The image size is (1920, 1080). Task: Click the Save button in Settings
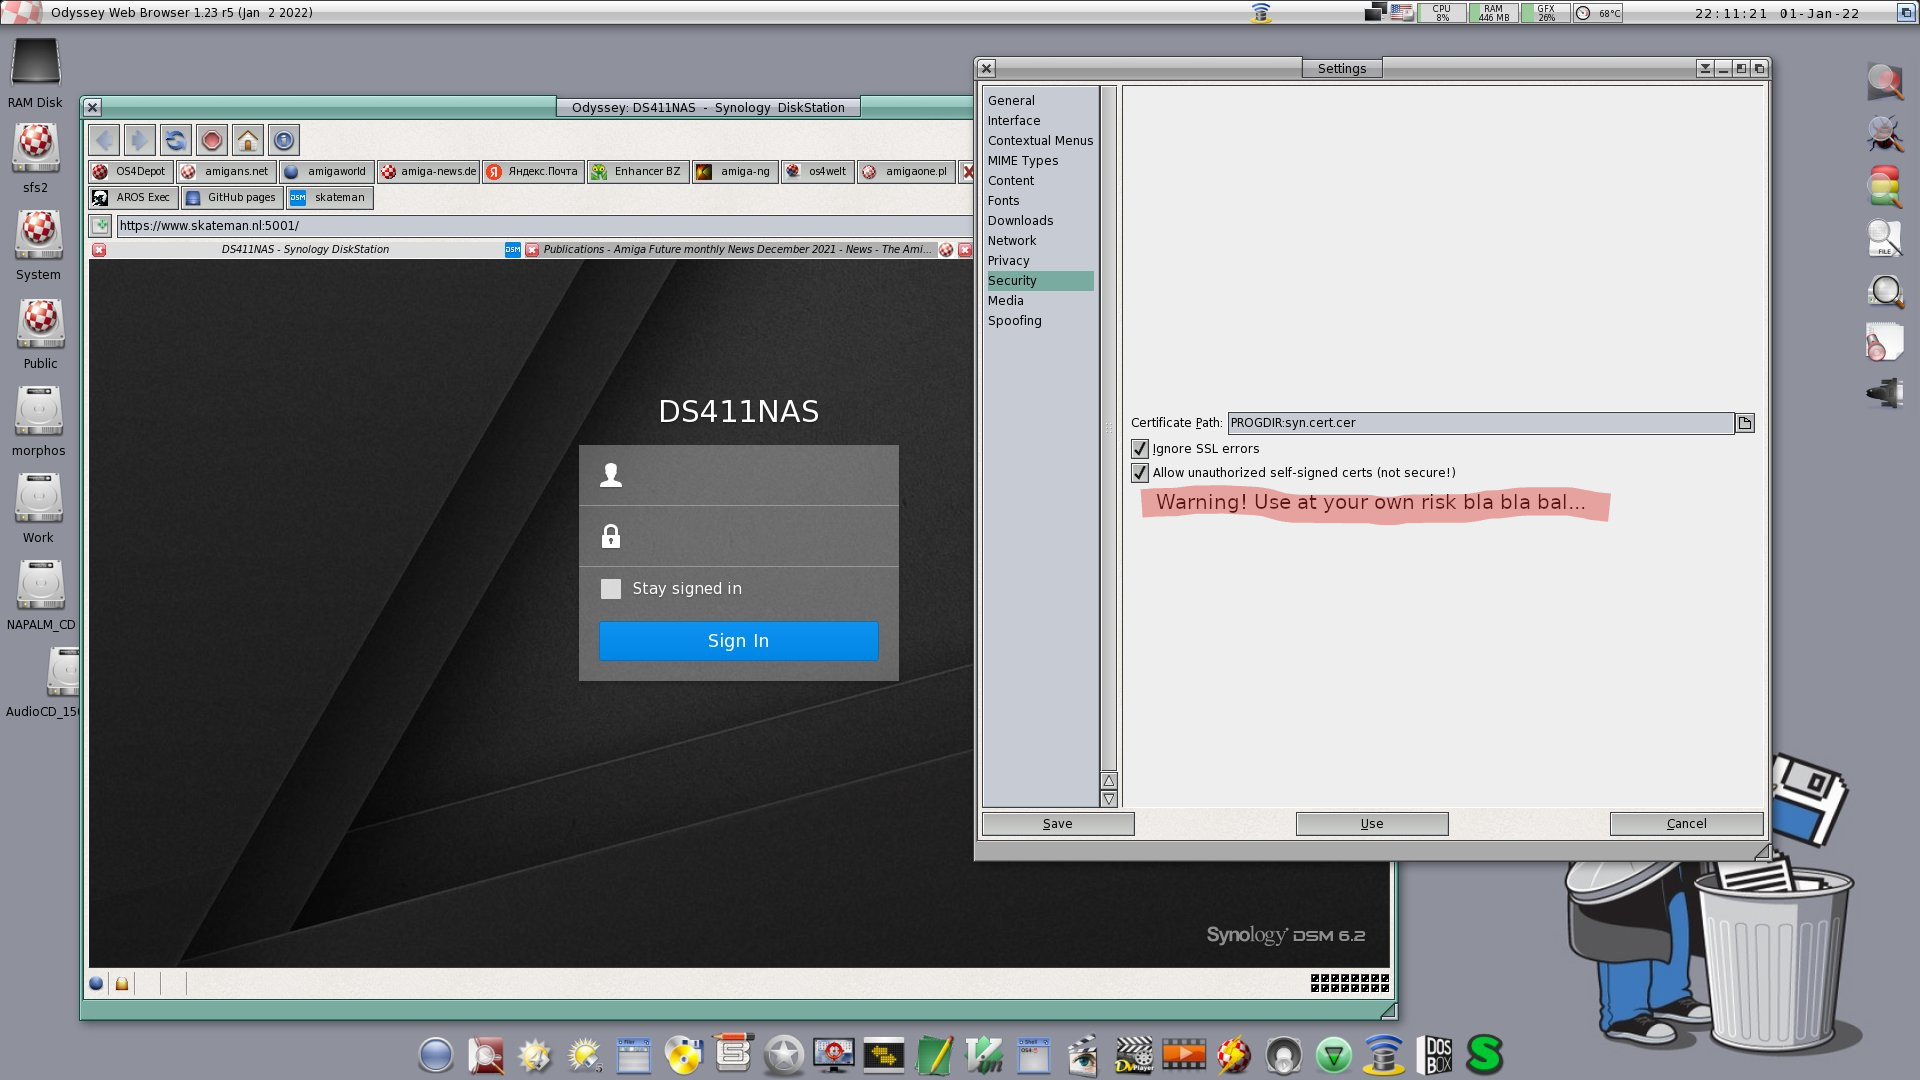point(1057,824)
